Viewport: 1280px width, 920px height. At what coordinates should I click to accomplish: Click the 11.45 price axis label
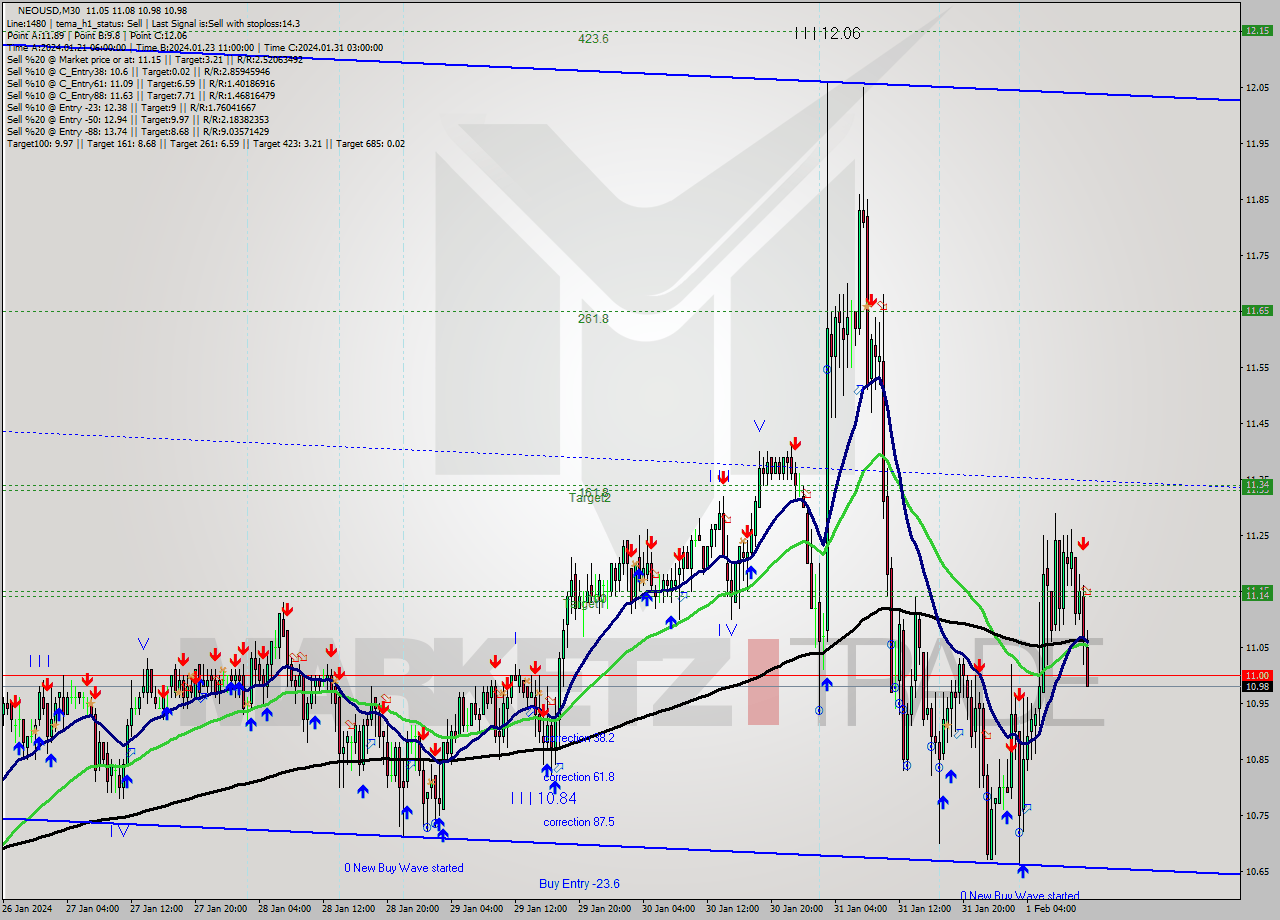click(x=1257, y=424)
